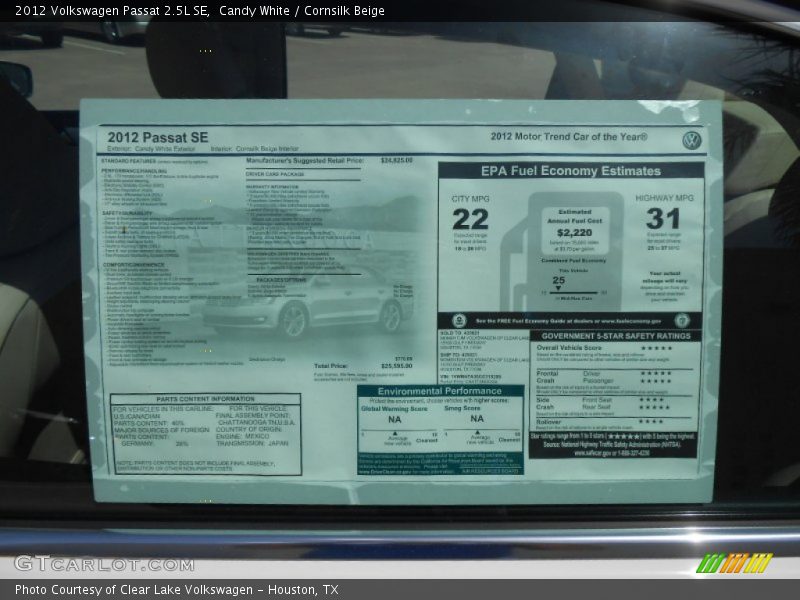Click the Photo Courtesy of Clear Lake Volkswagen caption
The image size is (800, 600).
tap(176, 590)
